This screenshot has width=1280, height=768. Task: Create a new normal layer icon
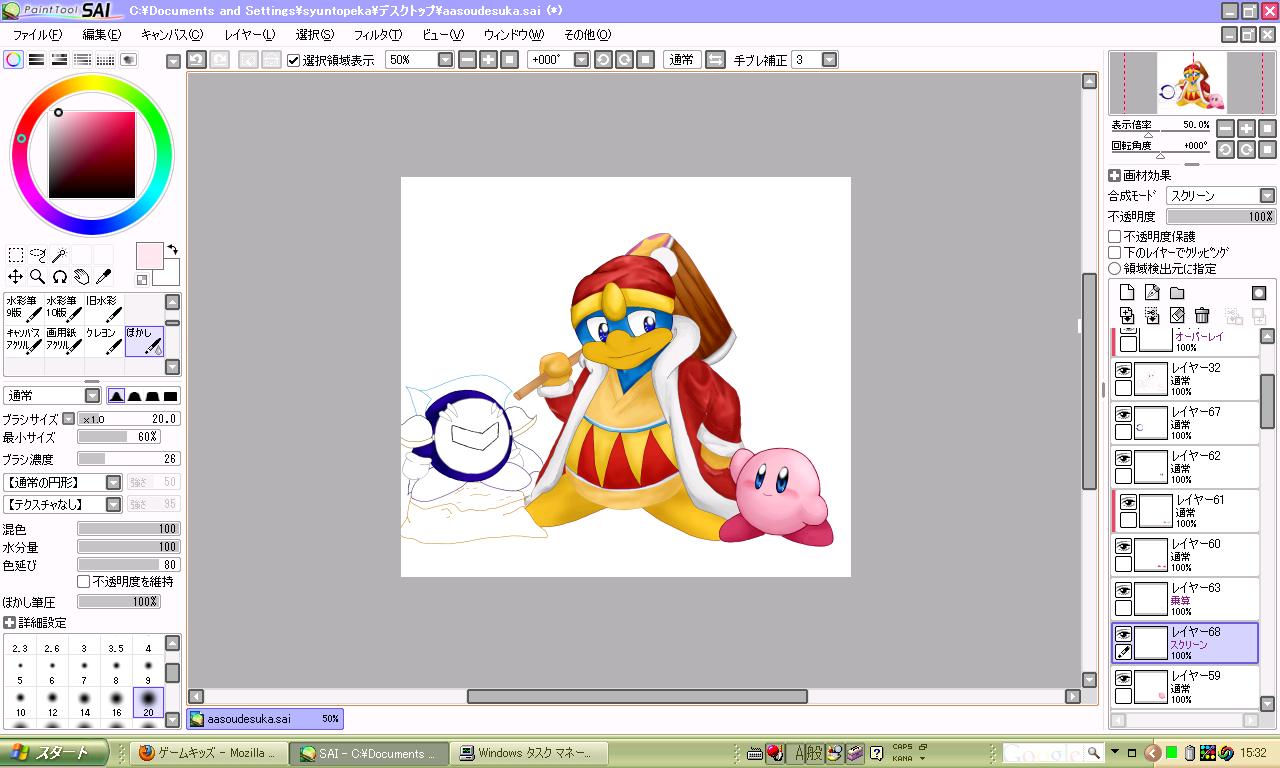pyautogui.click(x=1127, y=293)
